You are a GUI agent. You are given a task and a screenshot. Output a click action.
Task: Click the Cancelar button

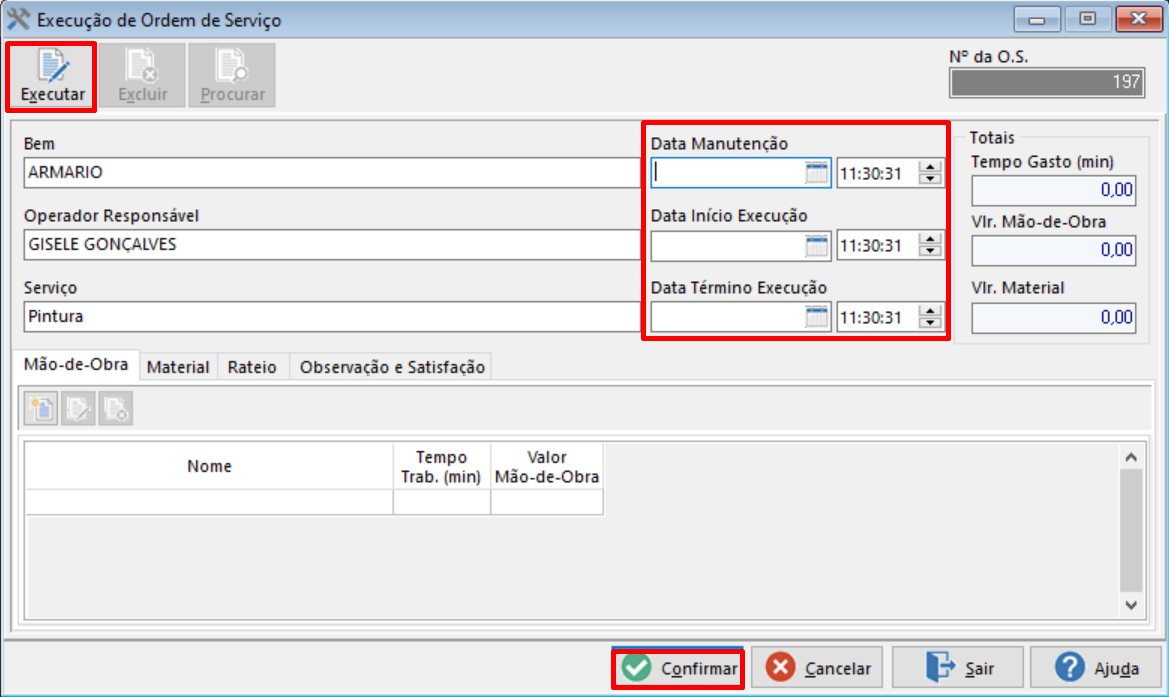817,668
